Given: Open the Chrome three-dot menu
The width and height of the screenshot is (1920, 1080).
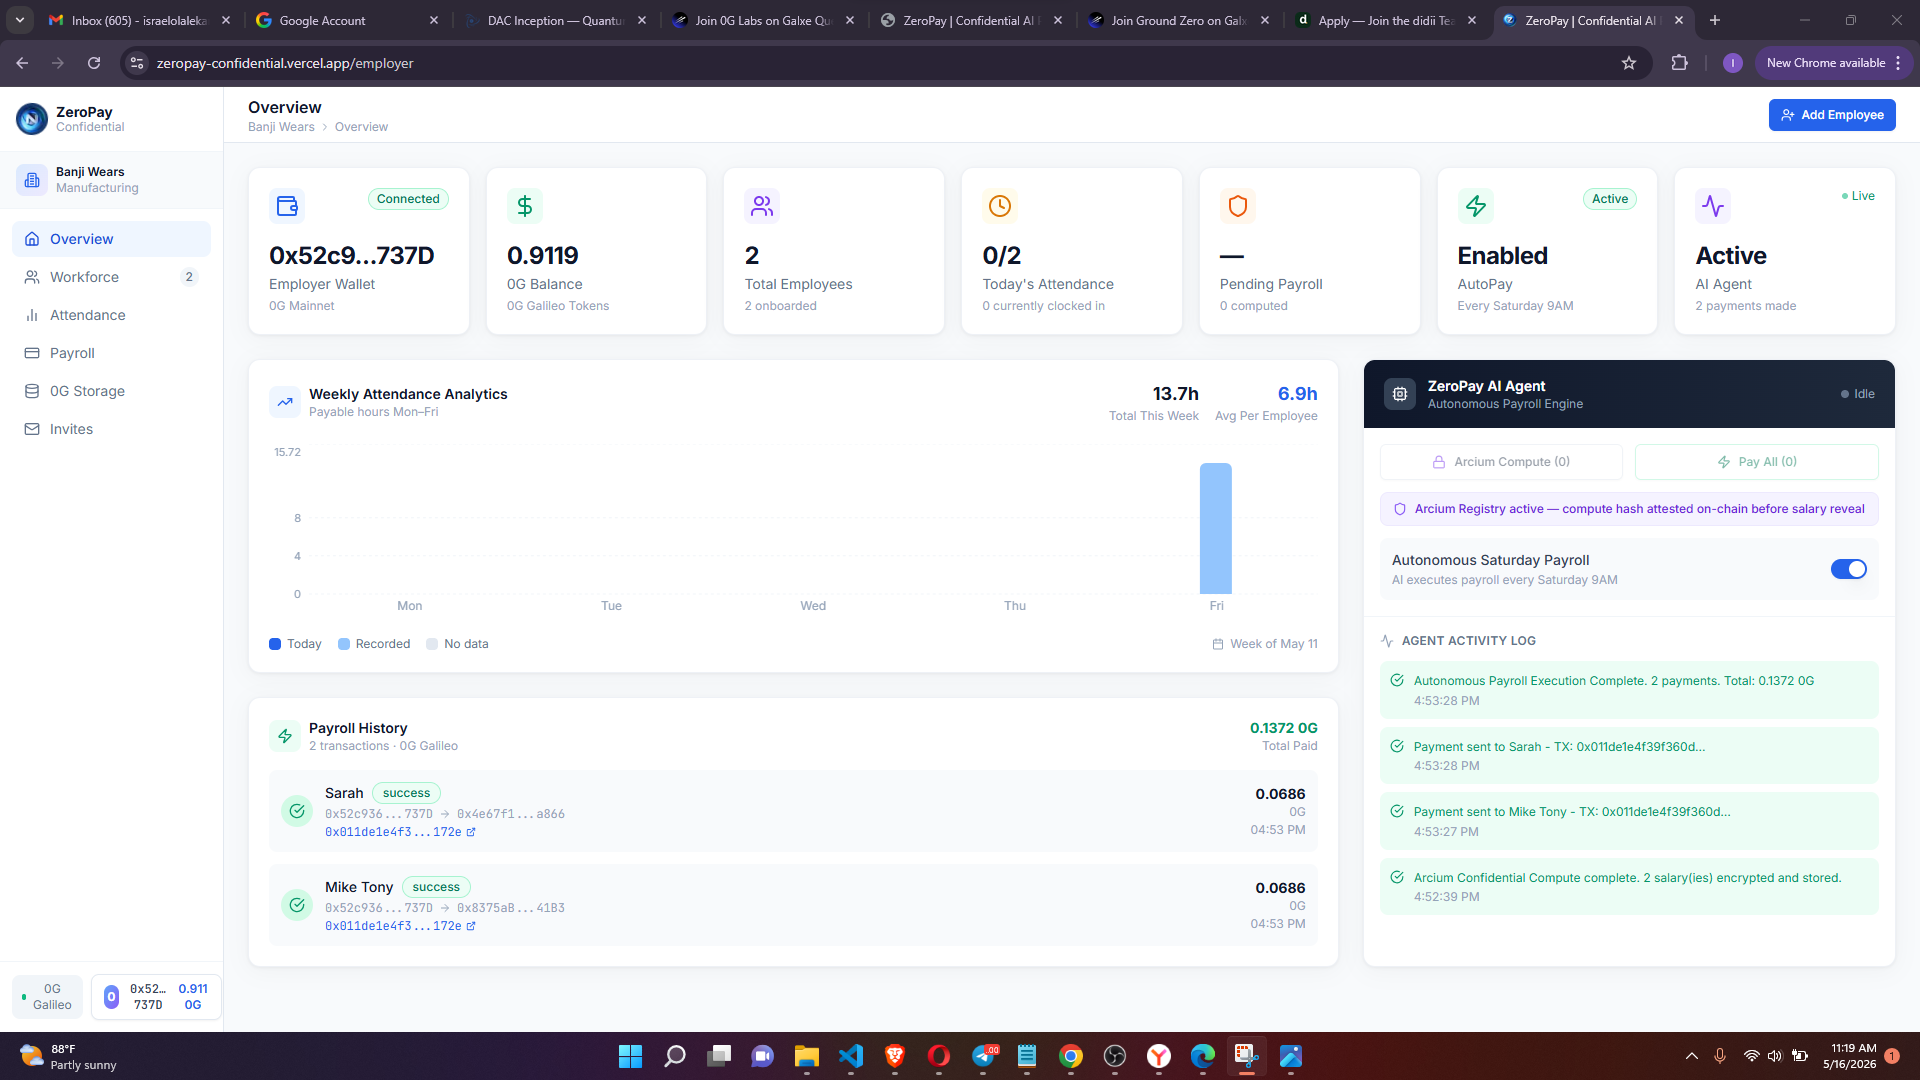Looking at the screenshot, I should pos(1898,63).
